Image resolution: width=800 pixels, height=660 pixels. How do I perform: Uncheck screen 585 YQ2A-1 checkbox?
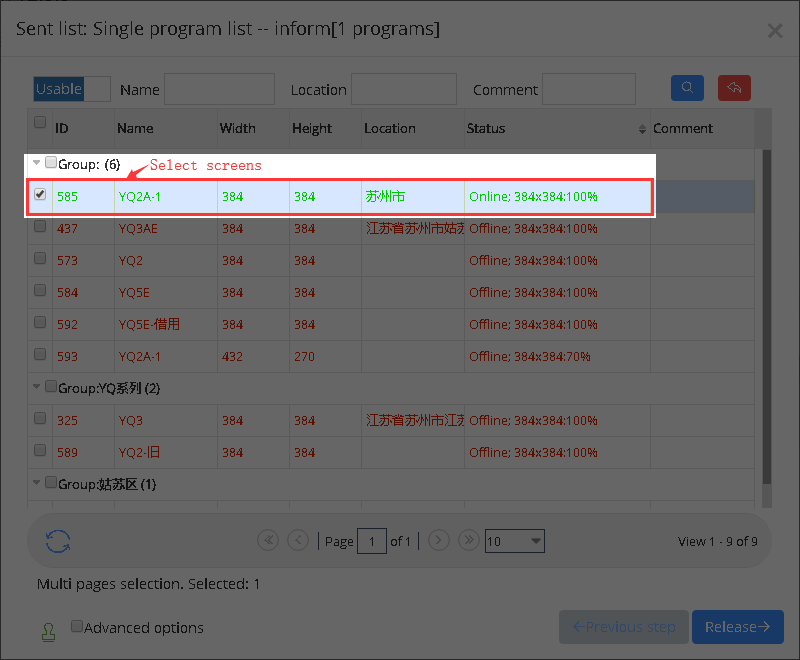(40, 194)
